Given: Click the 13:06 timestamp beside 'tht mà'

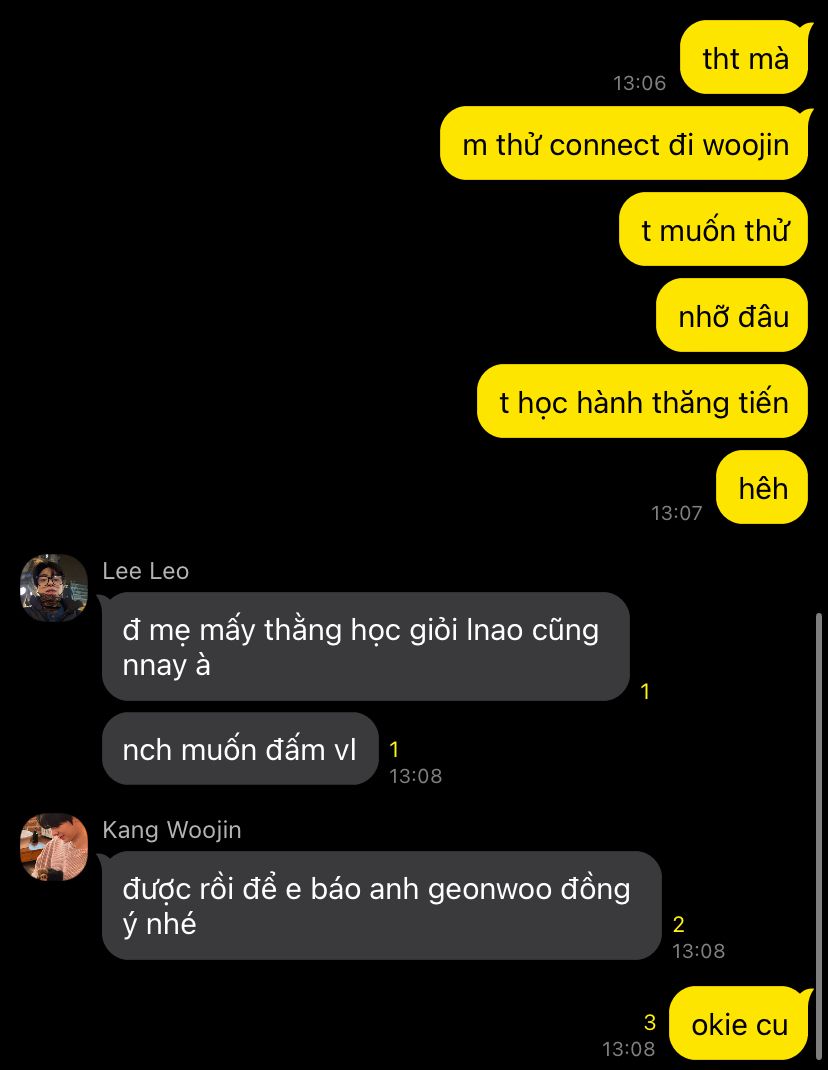Looking at the screenshot, I should [x=640, y=83].
